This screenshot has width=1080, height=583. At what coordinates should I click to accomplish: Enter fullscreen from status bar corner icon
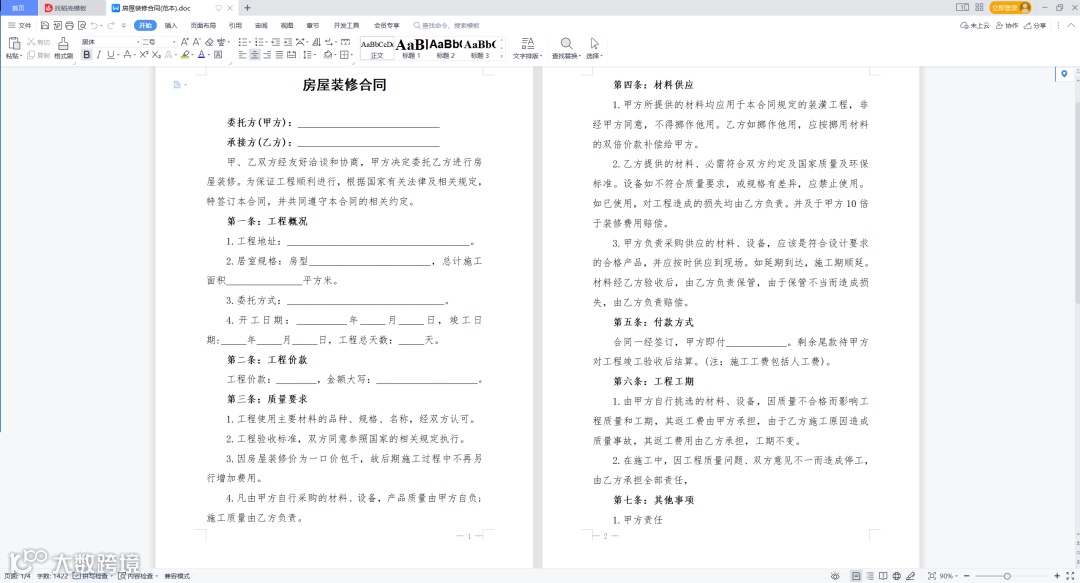tap(1070, 575)
